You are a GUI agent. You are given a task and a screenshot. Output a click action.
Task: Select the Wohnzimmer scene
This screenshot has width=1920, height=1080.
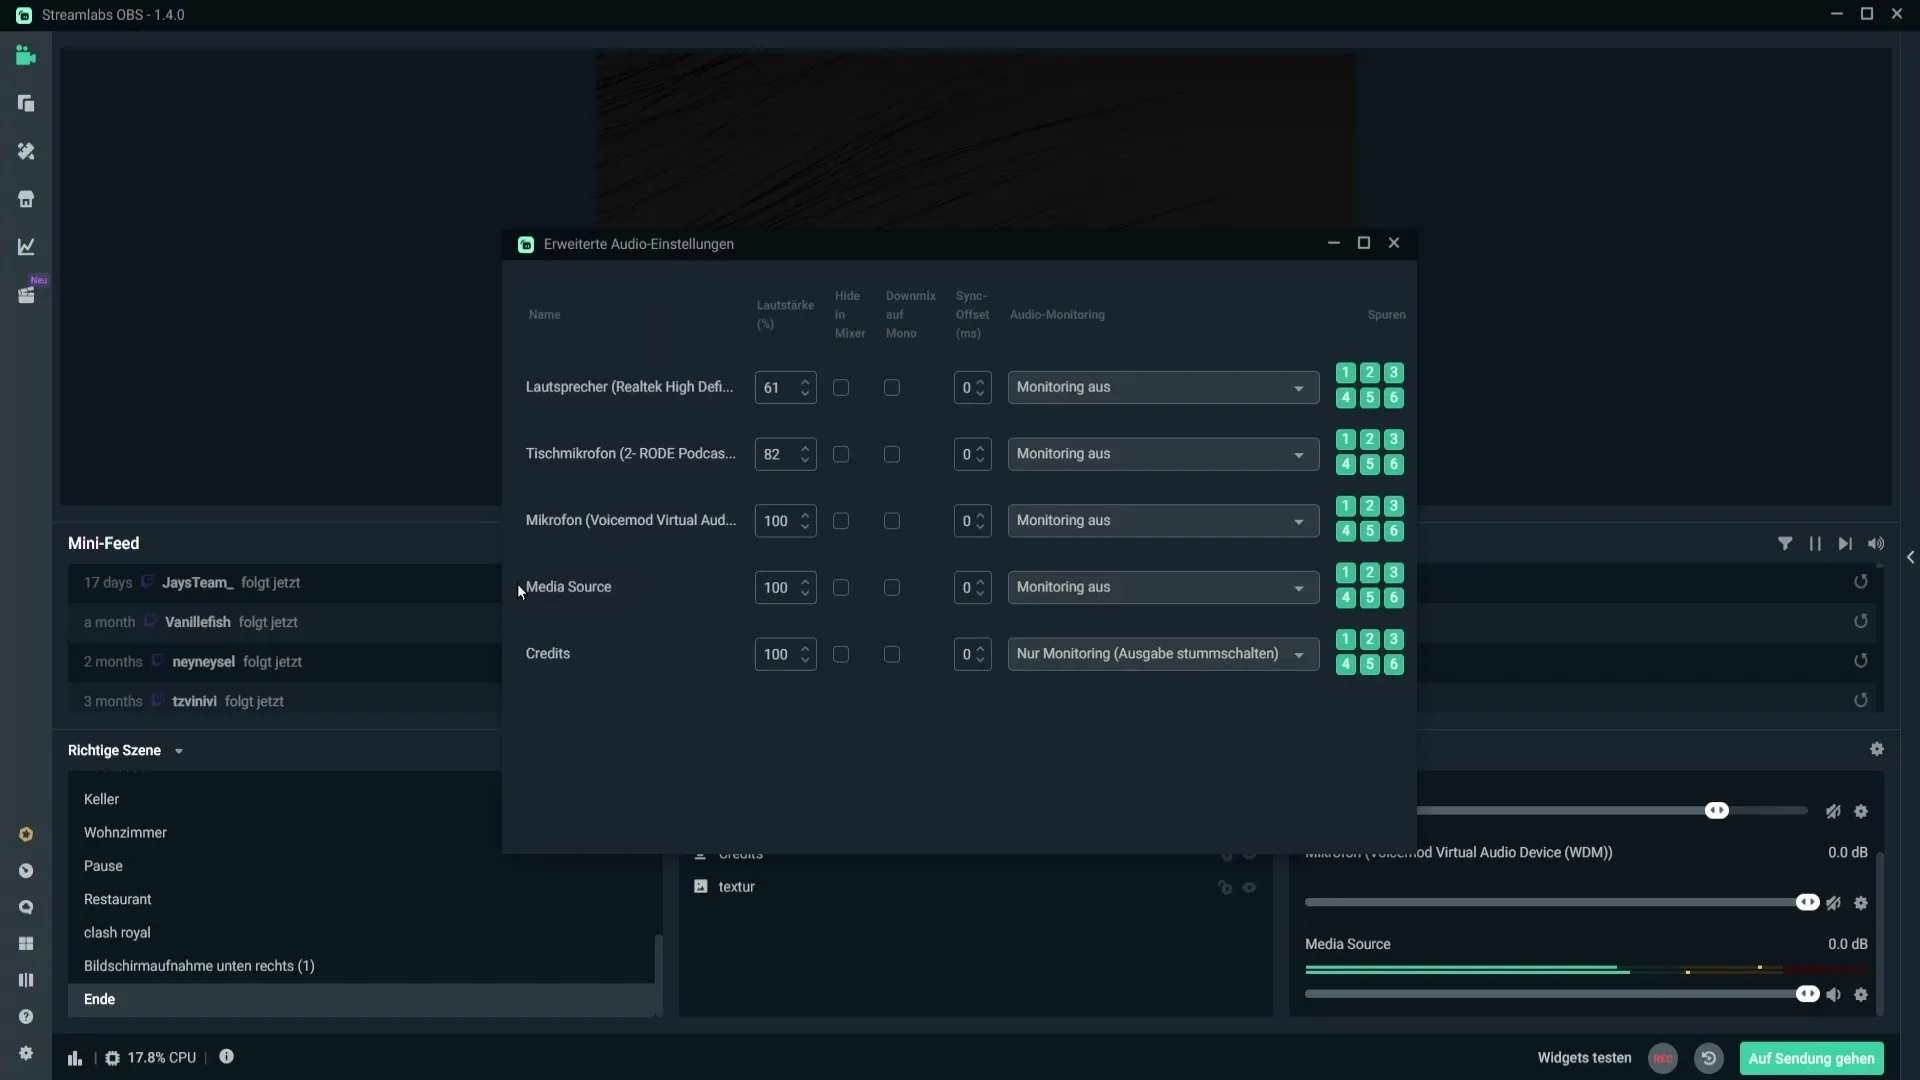click(x=124, y=831)
